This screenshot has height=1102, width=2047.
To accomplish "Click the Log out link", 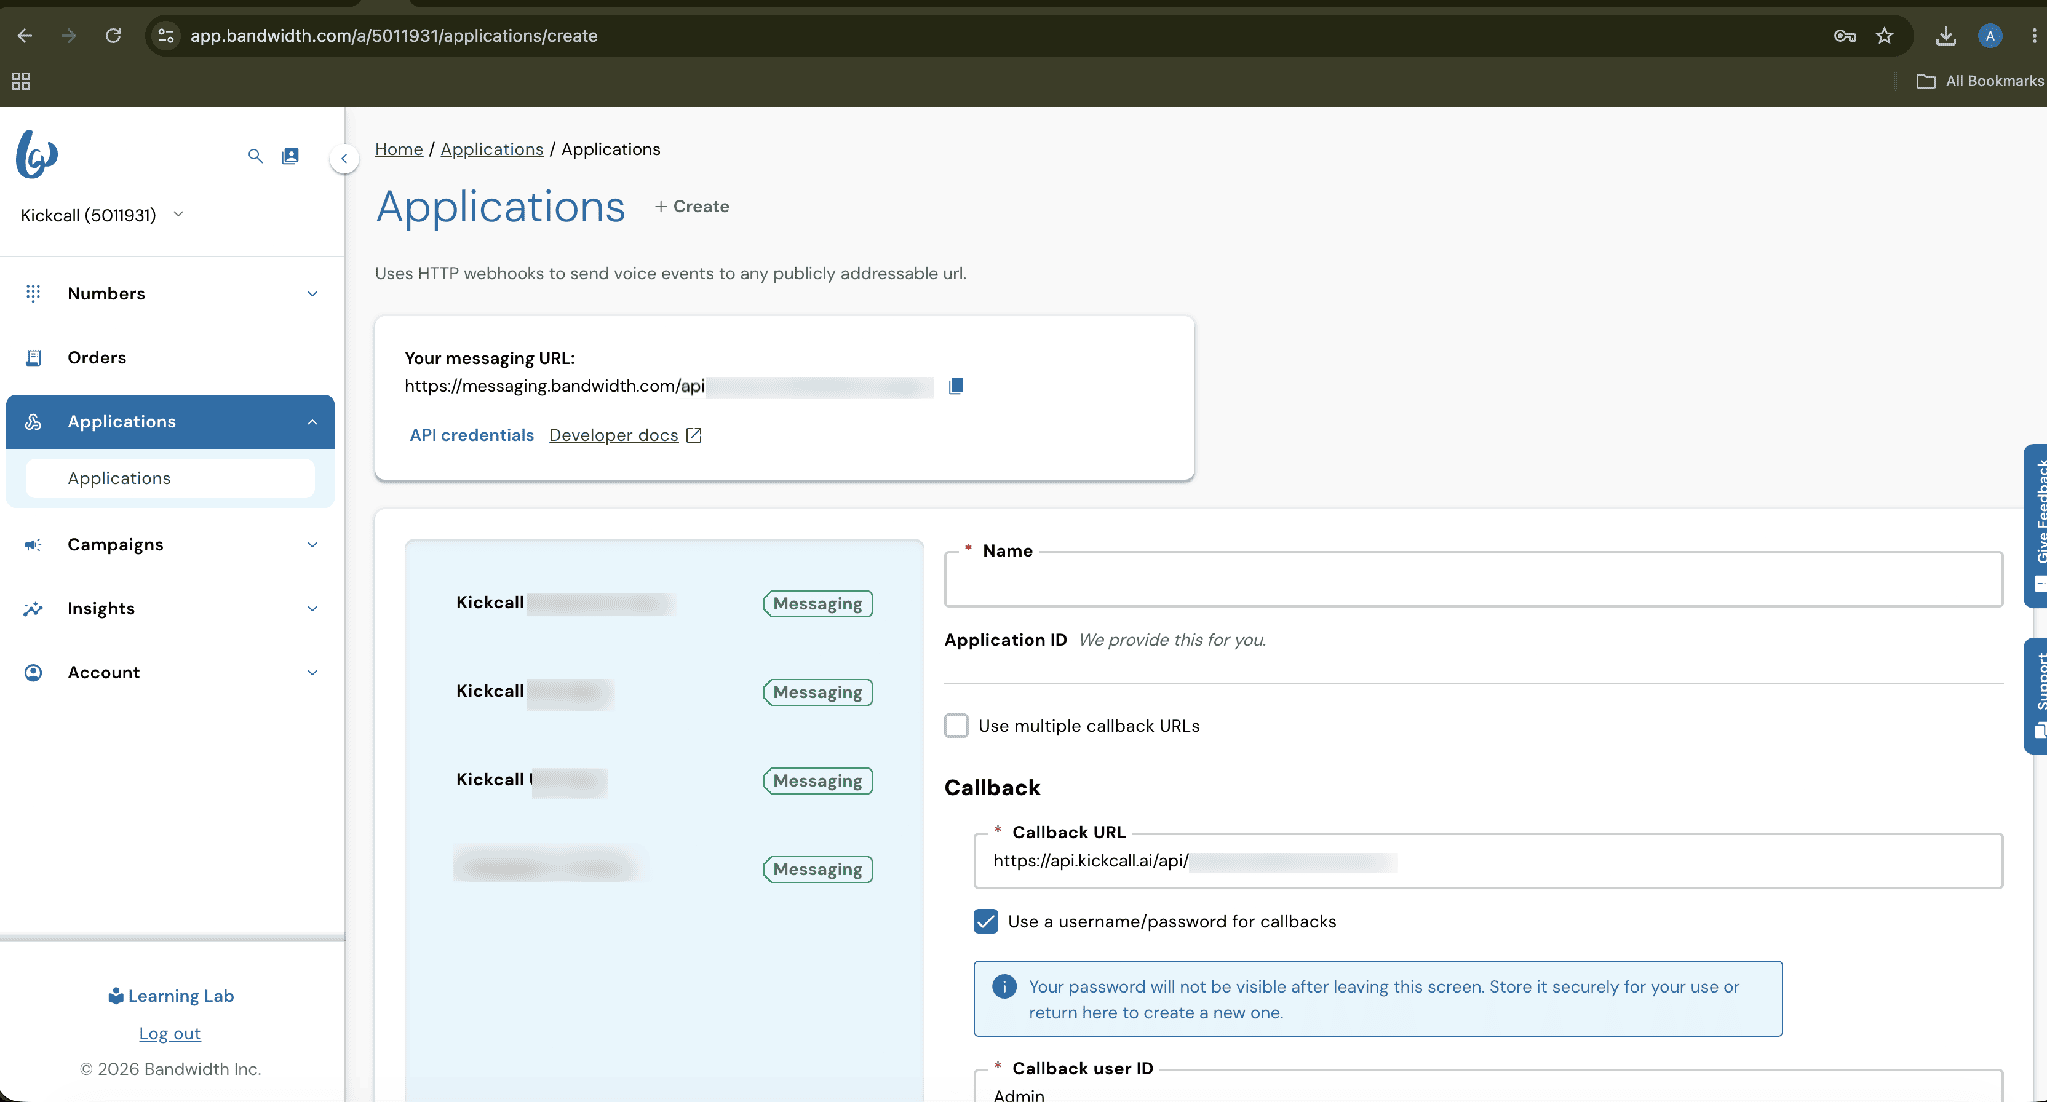I will tap(170, 1034).
